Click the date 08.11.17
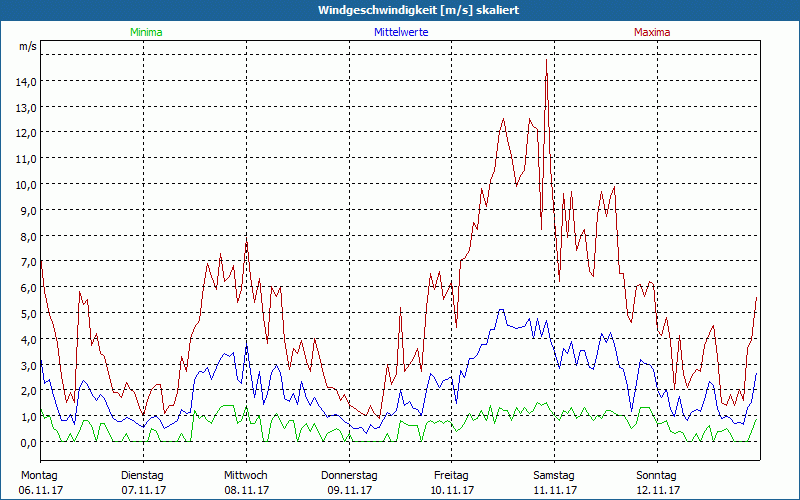This screenshot has height=500, width=800. tap(246, 490)
